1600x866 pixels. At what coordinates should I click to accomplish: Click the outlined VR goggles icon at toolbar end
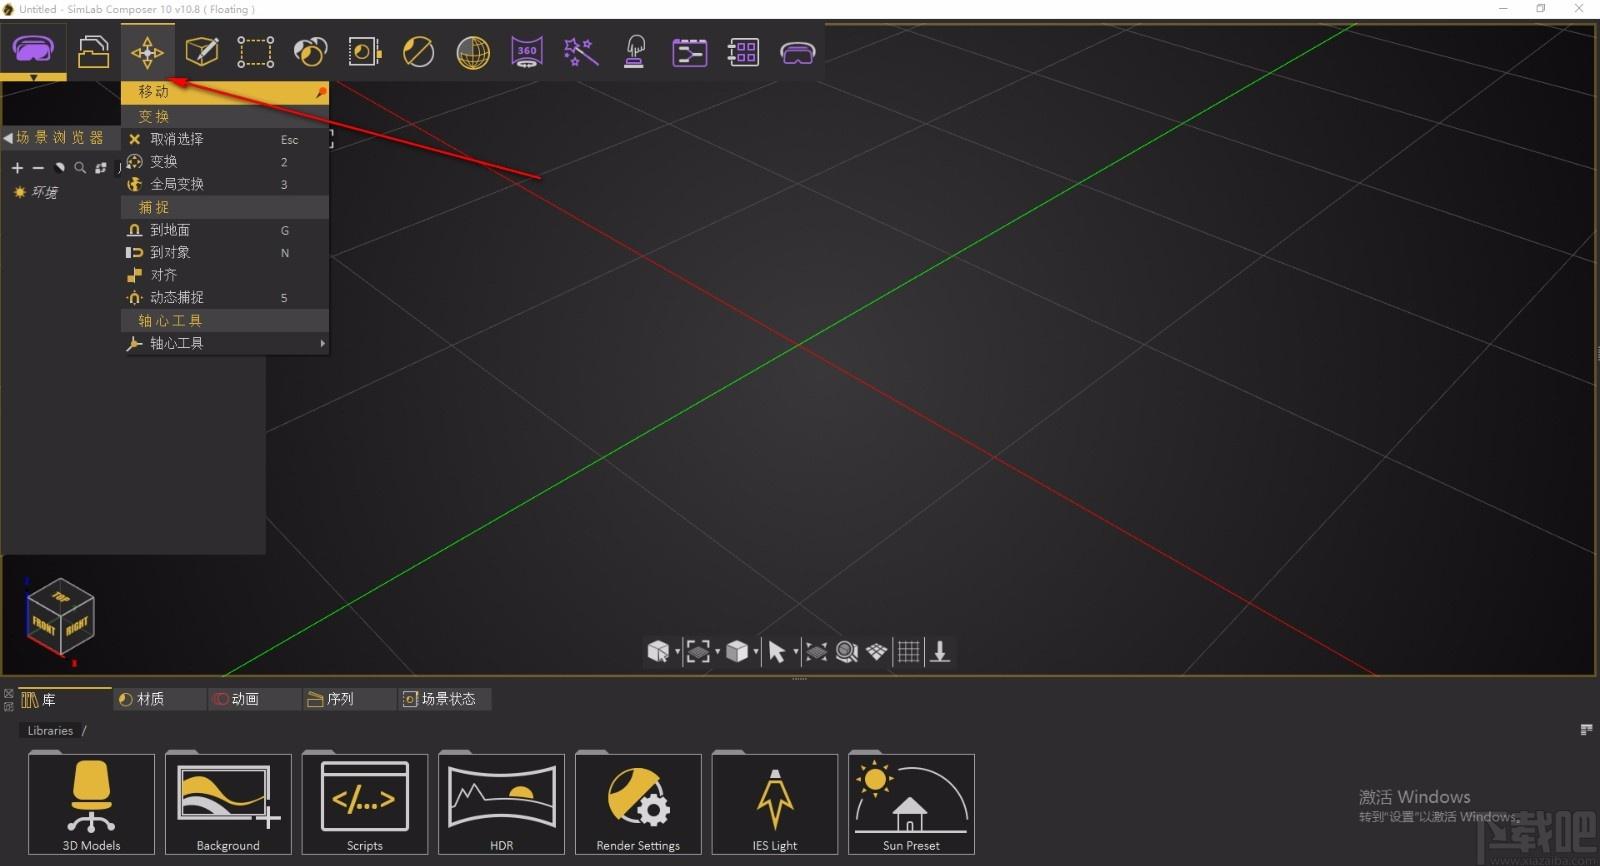797,53
